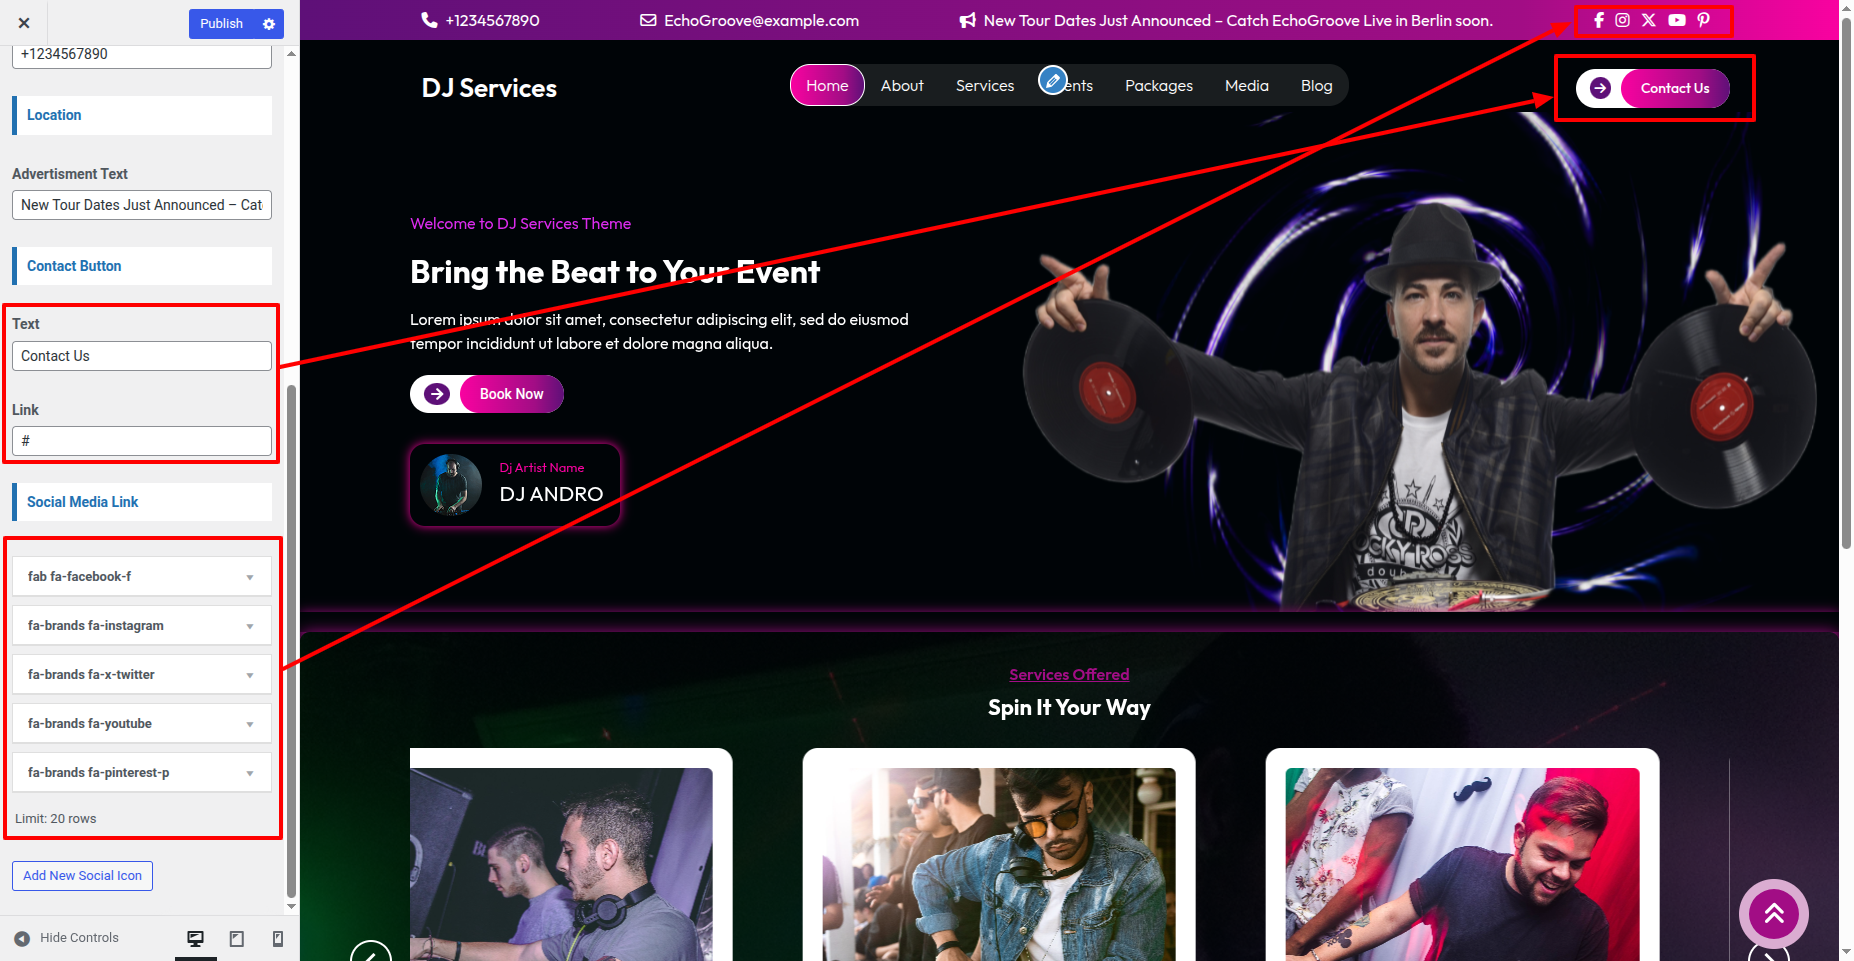
Task: Click the Facebook icon in top bar
Action: tap(1598, 20)
